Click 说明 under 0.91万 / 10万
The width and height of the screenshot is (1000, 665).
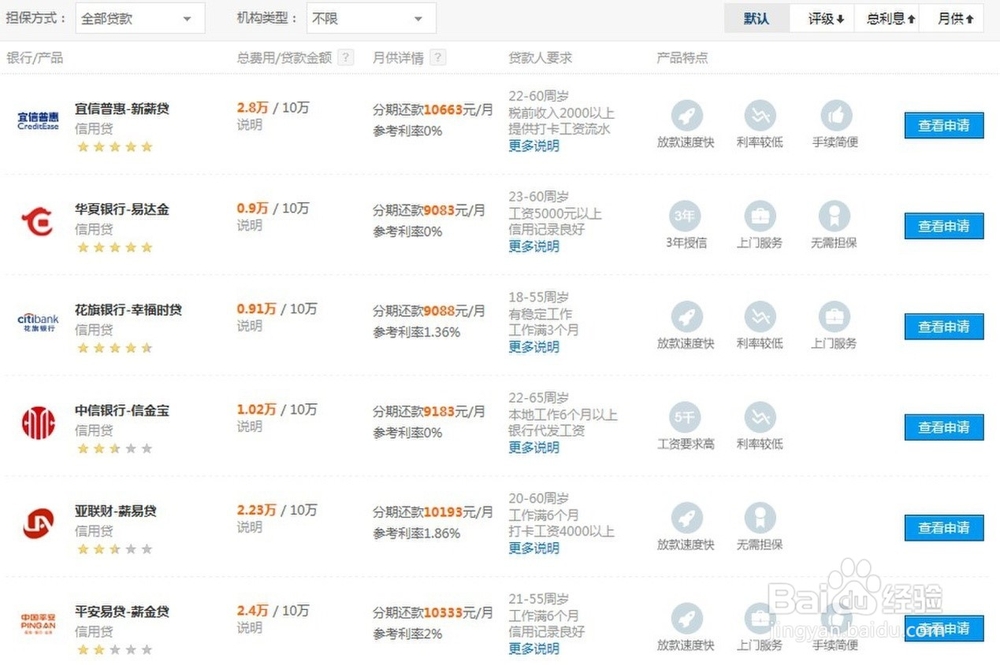[x=249, y=326]
